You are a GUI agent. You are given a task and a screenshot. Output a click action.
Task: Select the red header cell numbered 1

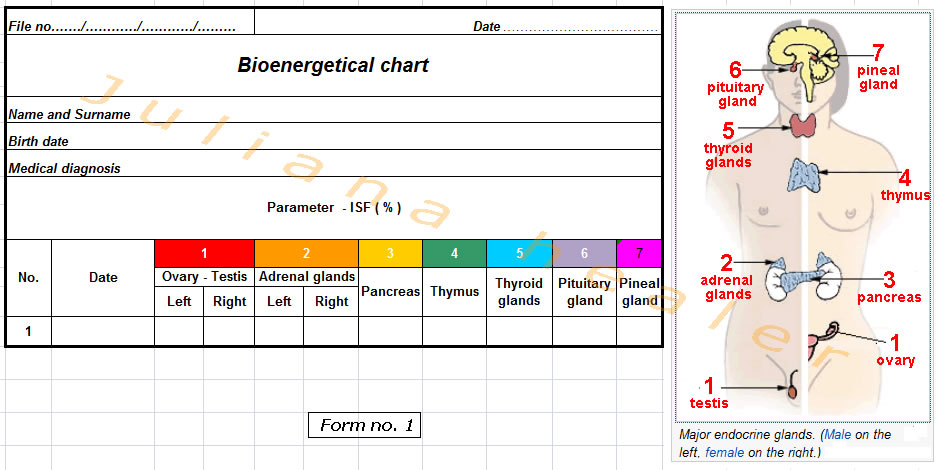tap(204, 253)
